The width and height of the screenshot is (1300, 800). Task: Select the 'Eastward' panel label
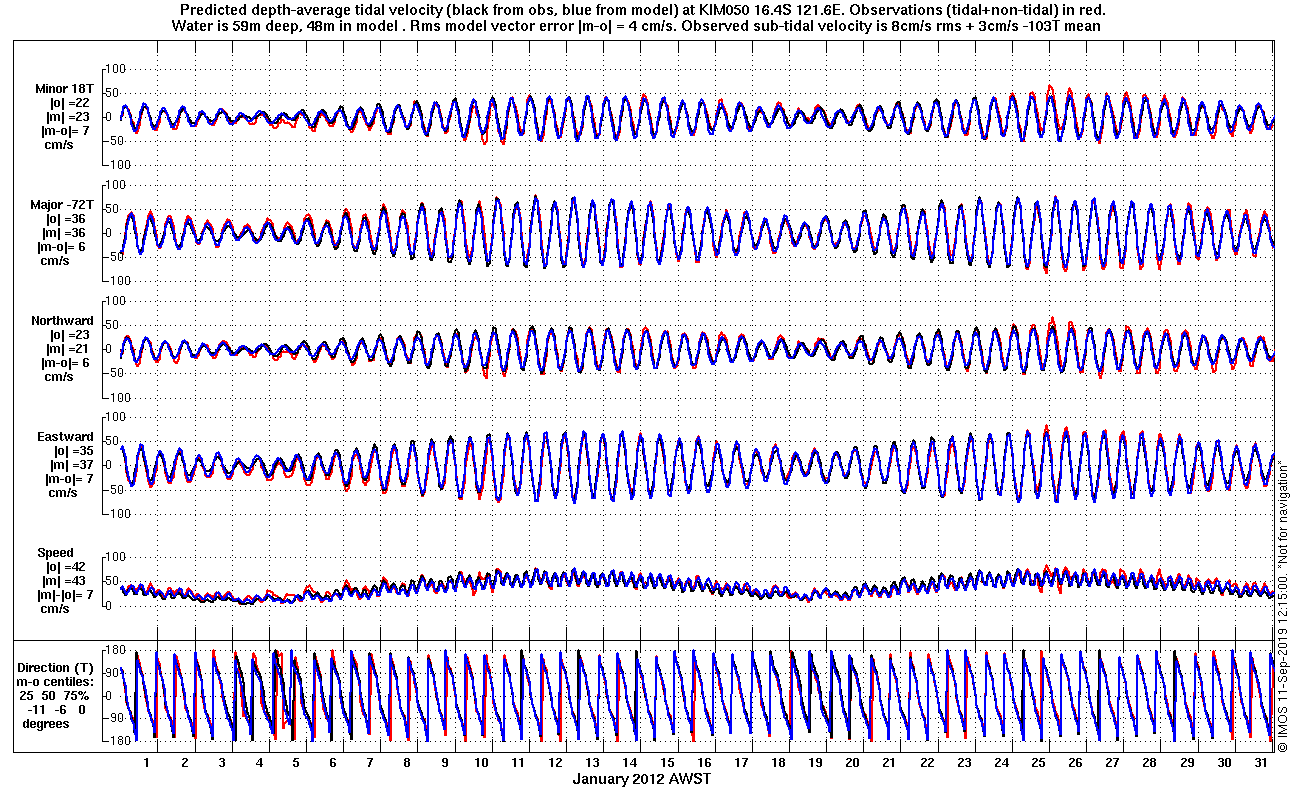click(65, 437)
